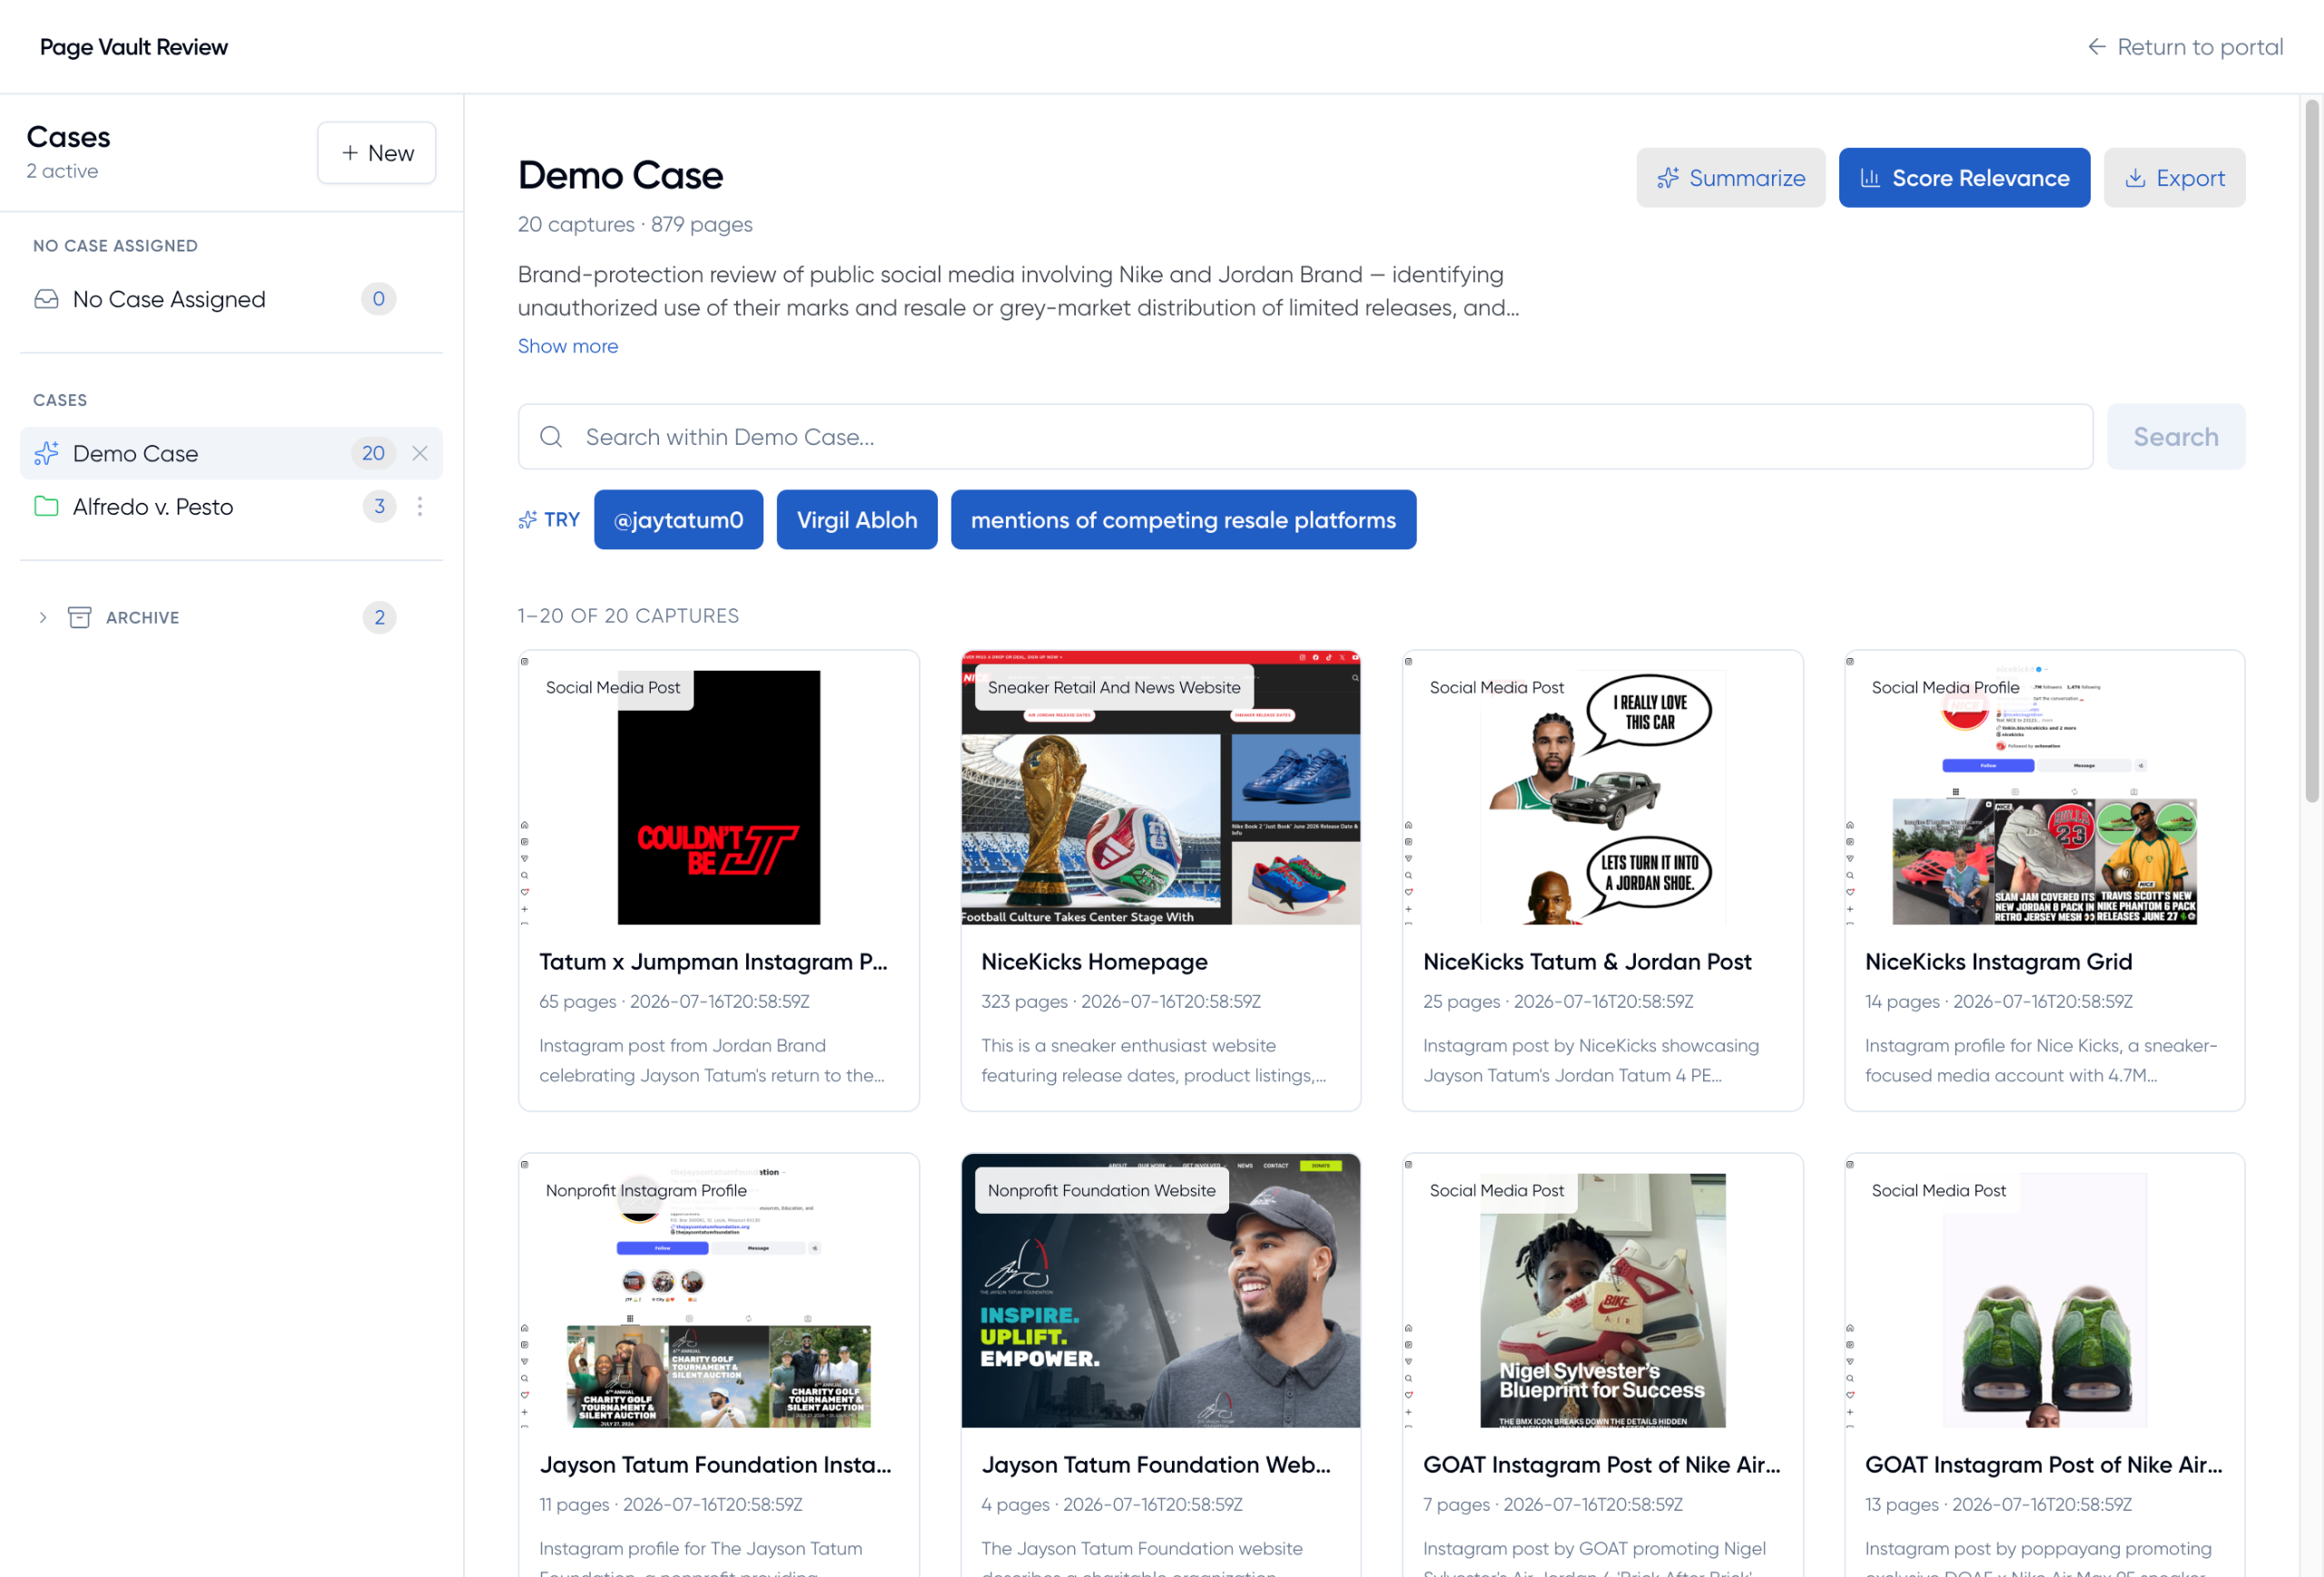Click the magnifier icon in the search field
Image resolution: width=2324 pixels, height=1577 pixels.
(x=551, y=437)
